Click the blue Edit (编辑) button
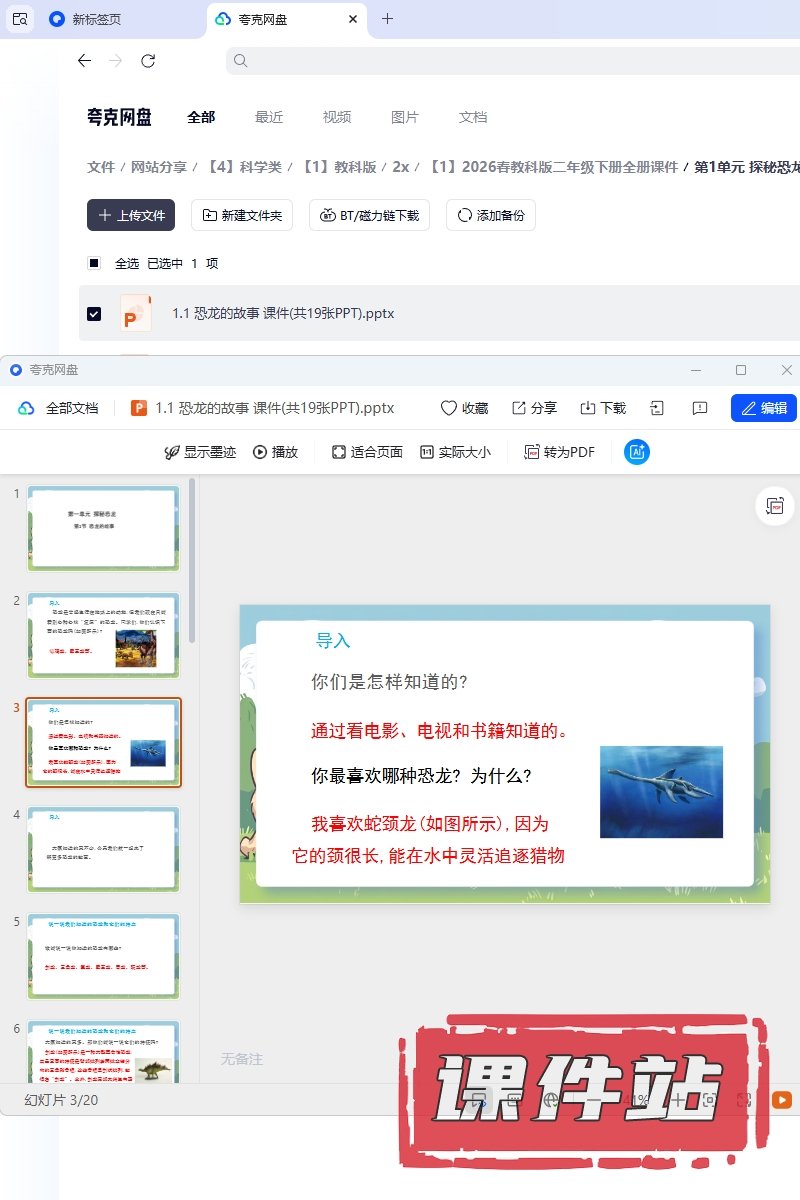800x1200 pixels. (x=763, y=408)
